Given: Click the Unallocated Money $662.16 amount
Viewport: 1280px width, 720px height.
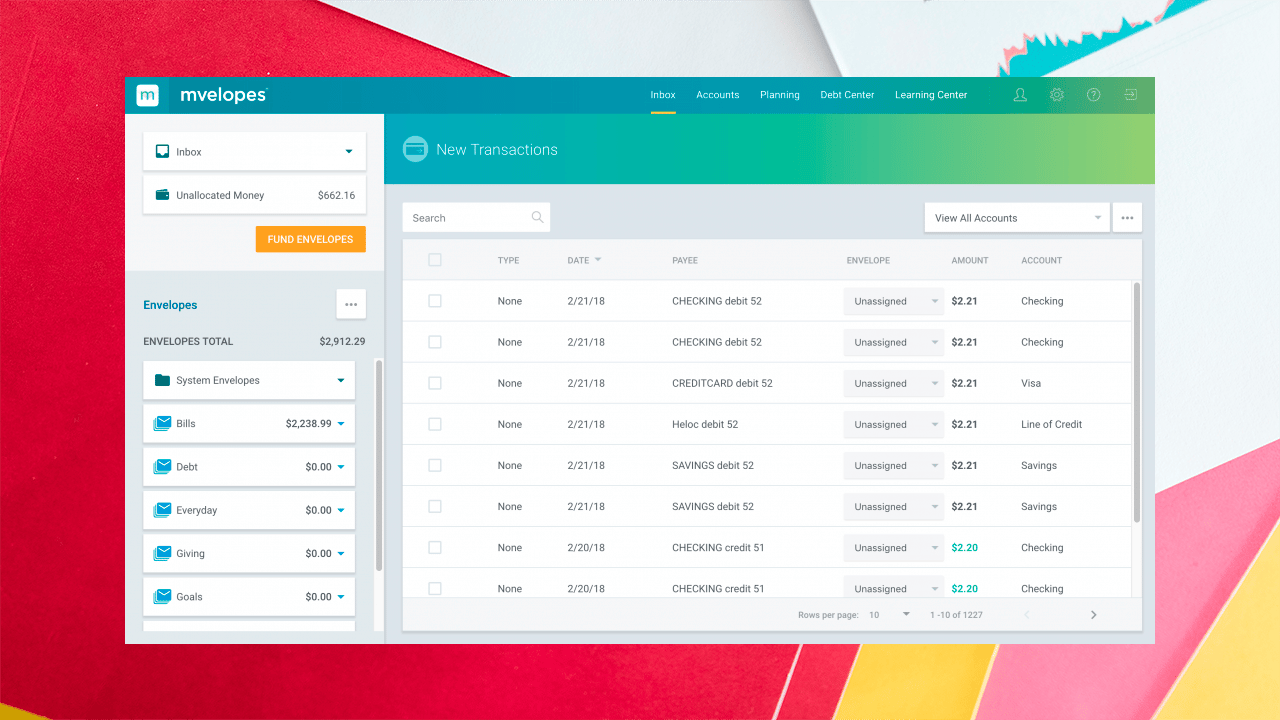Looking at the screenshot, I should coord(336,195).
